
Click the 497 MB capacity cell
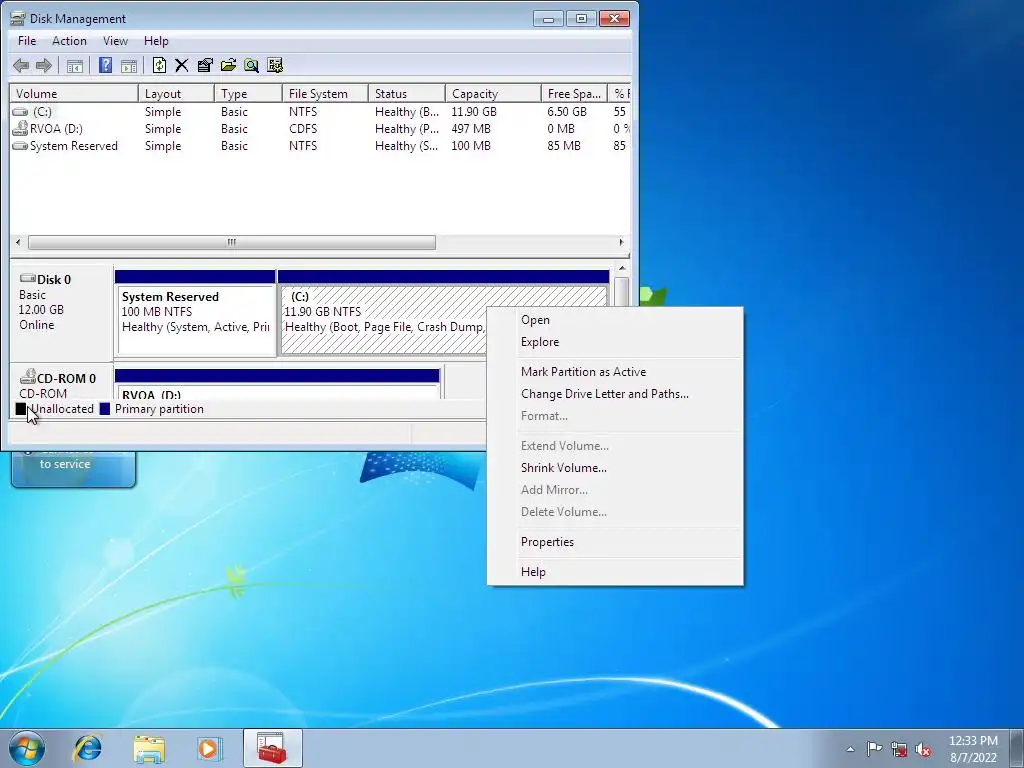(470, 129)
